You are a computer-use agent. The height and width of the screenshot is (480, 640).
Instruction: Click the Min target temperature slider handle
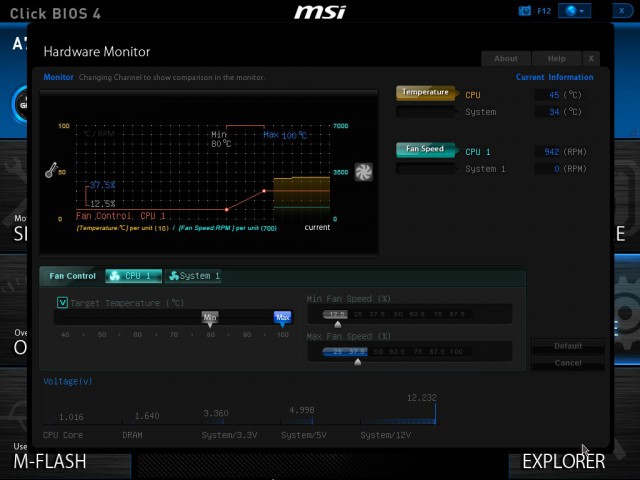click(x=210, y=318)
